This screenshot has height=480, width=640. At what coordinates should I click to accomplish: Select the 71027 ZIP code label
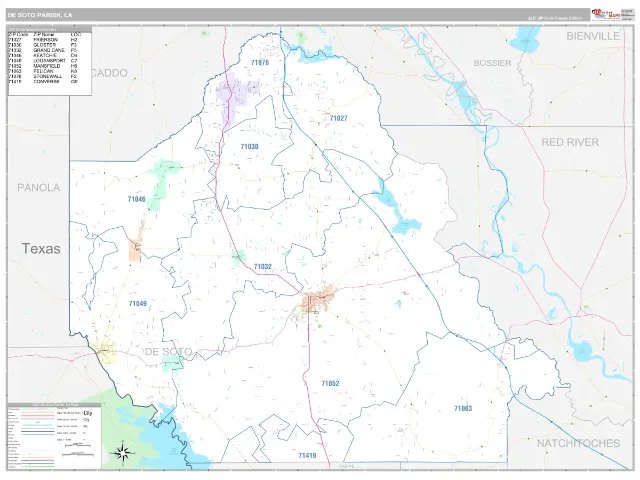[x=338, y=118]
